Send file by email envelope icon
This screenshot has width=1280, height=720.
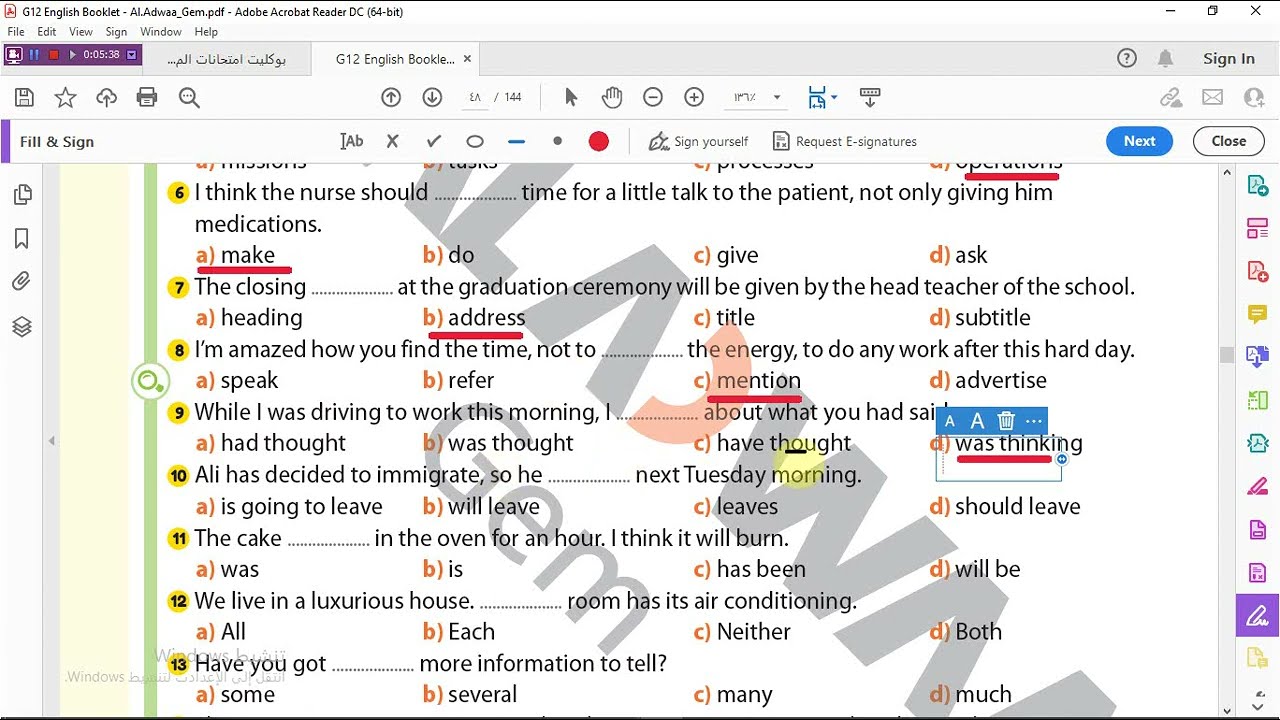1212,97
